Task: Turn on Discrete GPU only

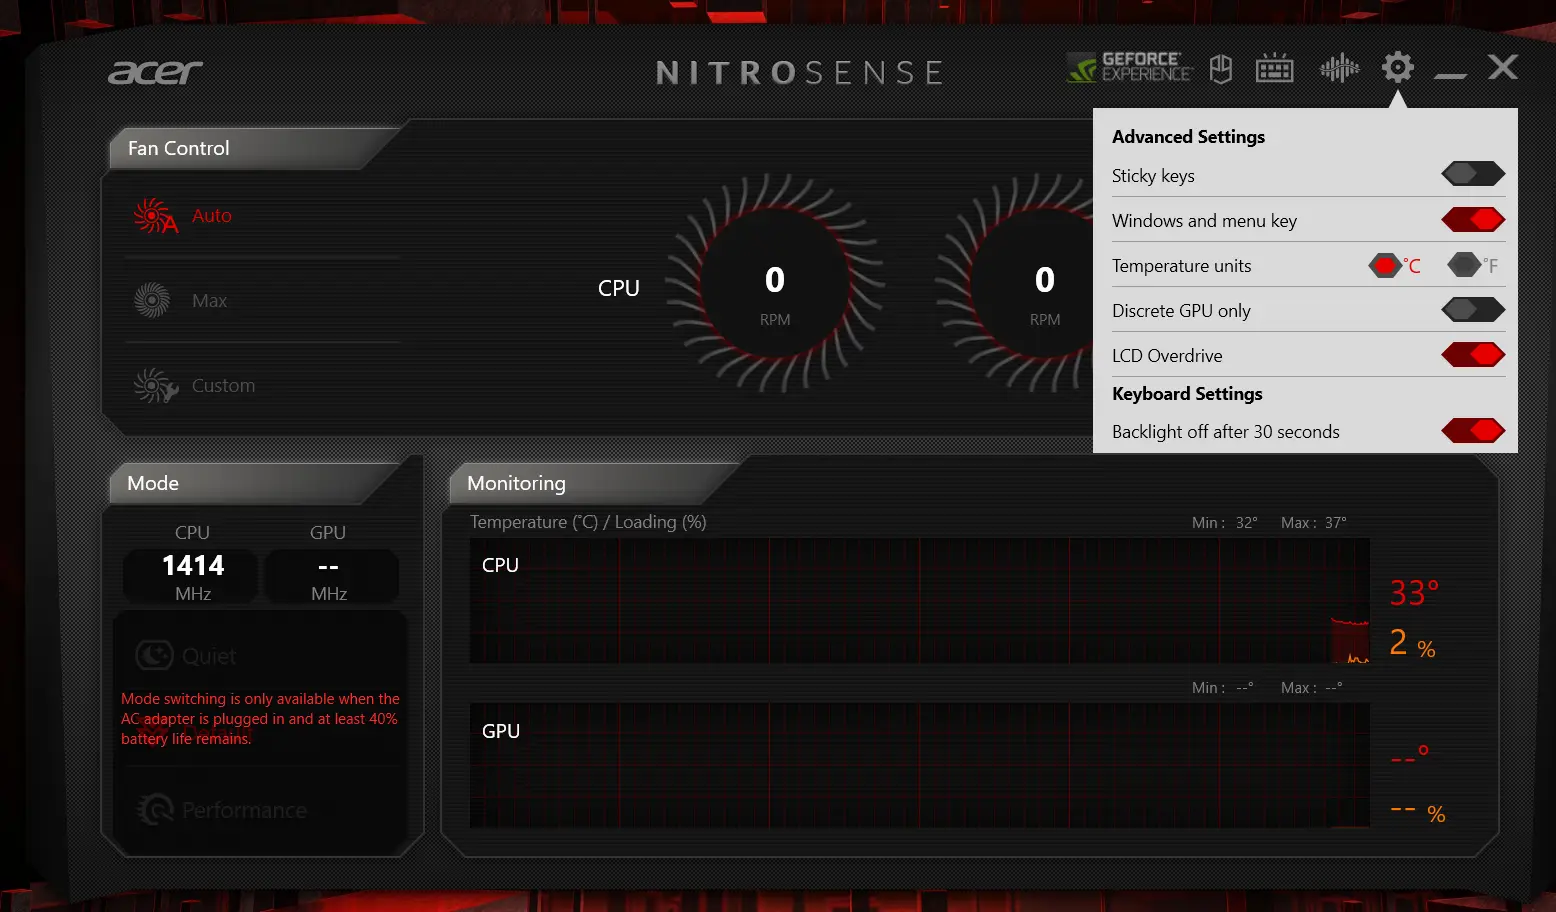Action: (x=1472, y=310)
